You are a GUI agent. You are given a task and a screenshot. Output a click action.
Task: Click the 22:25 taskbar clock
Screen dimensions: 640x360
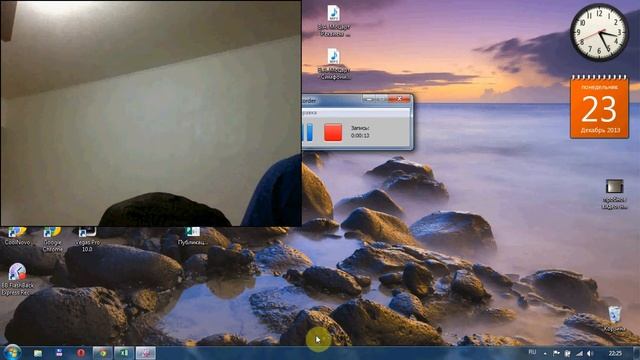(615, 353)
